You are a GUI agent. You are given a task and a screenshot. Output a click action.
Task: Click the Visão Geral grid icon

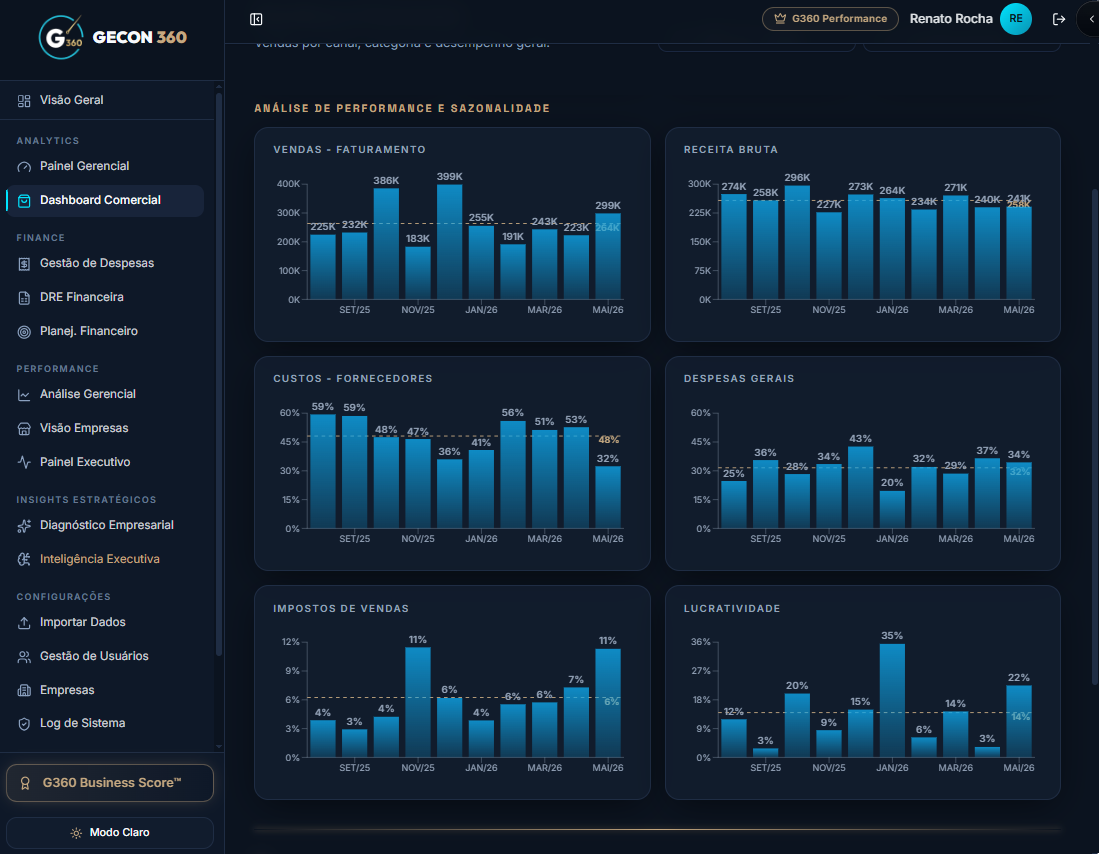(24, 101)
